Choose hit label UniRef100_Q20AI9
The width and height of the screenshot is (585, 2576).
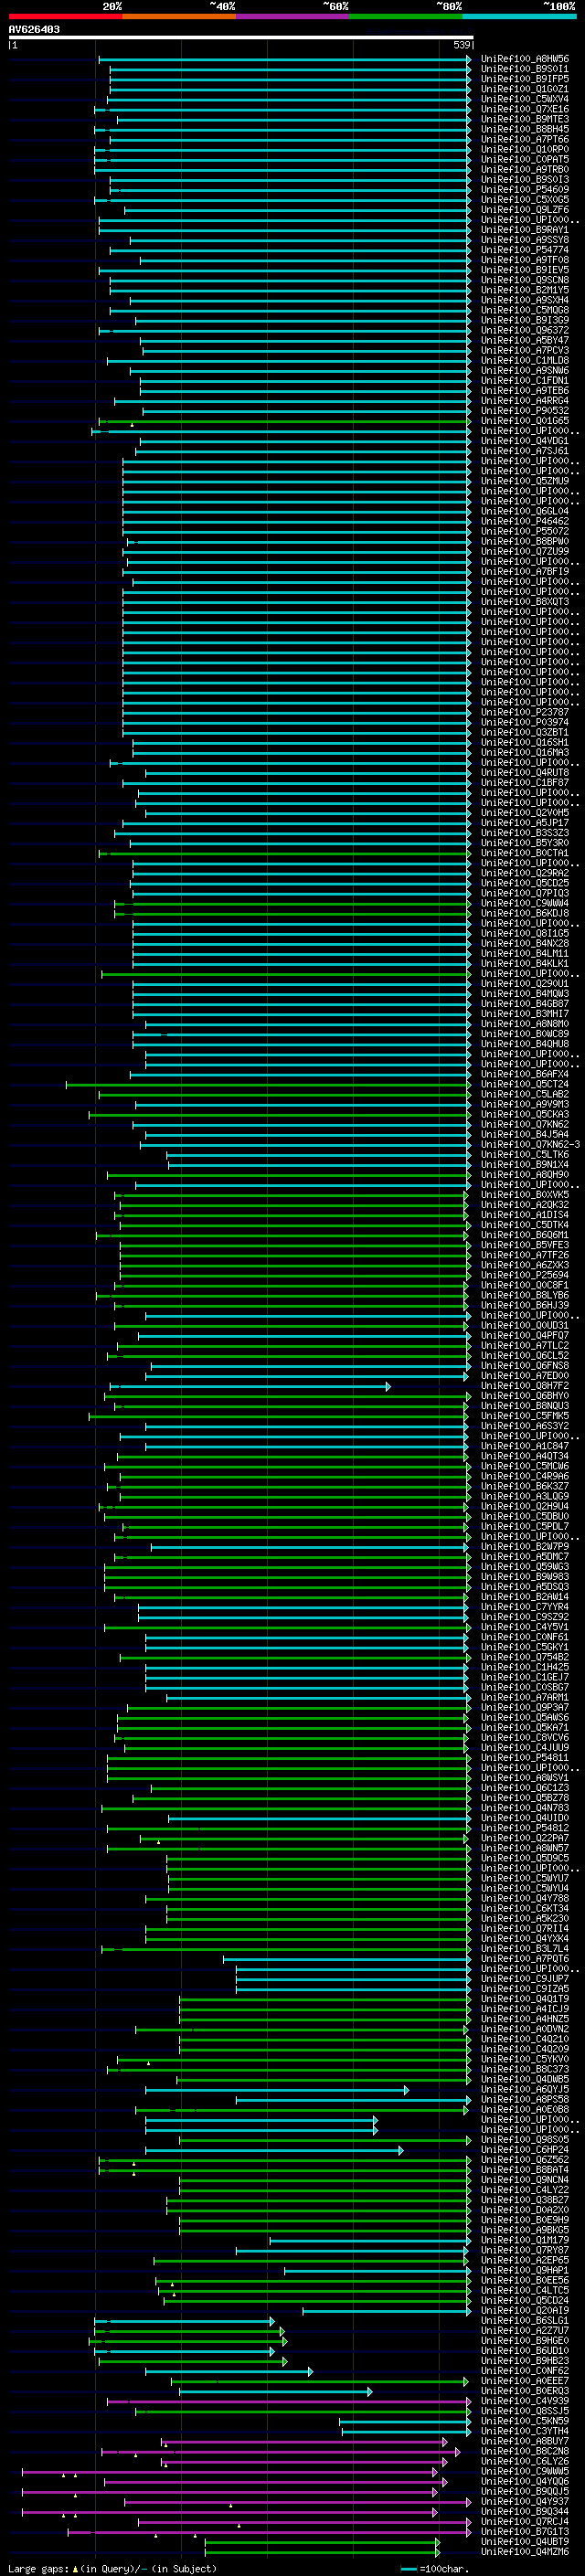524,2311
